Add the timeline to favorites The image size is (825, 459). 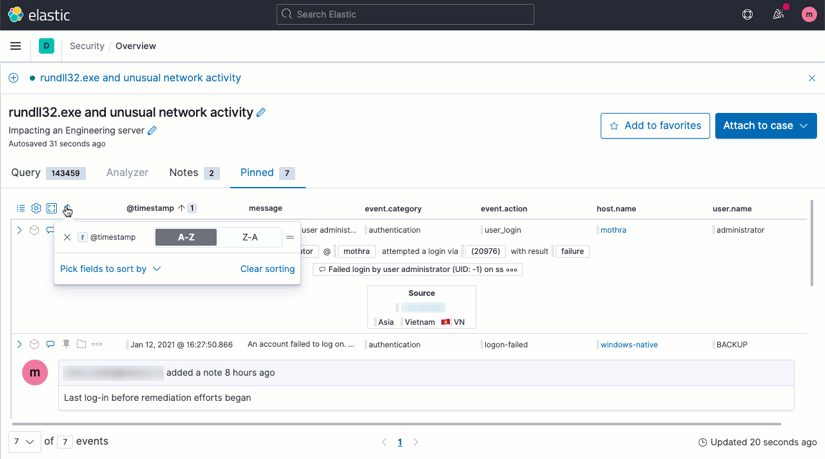pos(655,126)
